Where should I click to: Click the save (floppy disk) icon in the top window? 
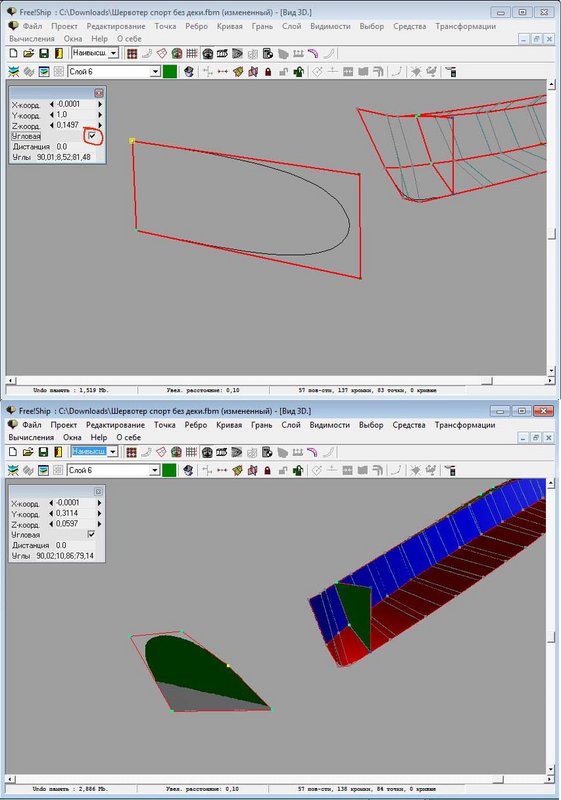(x=44, y=53)
